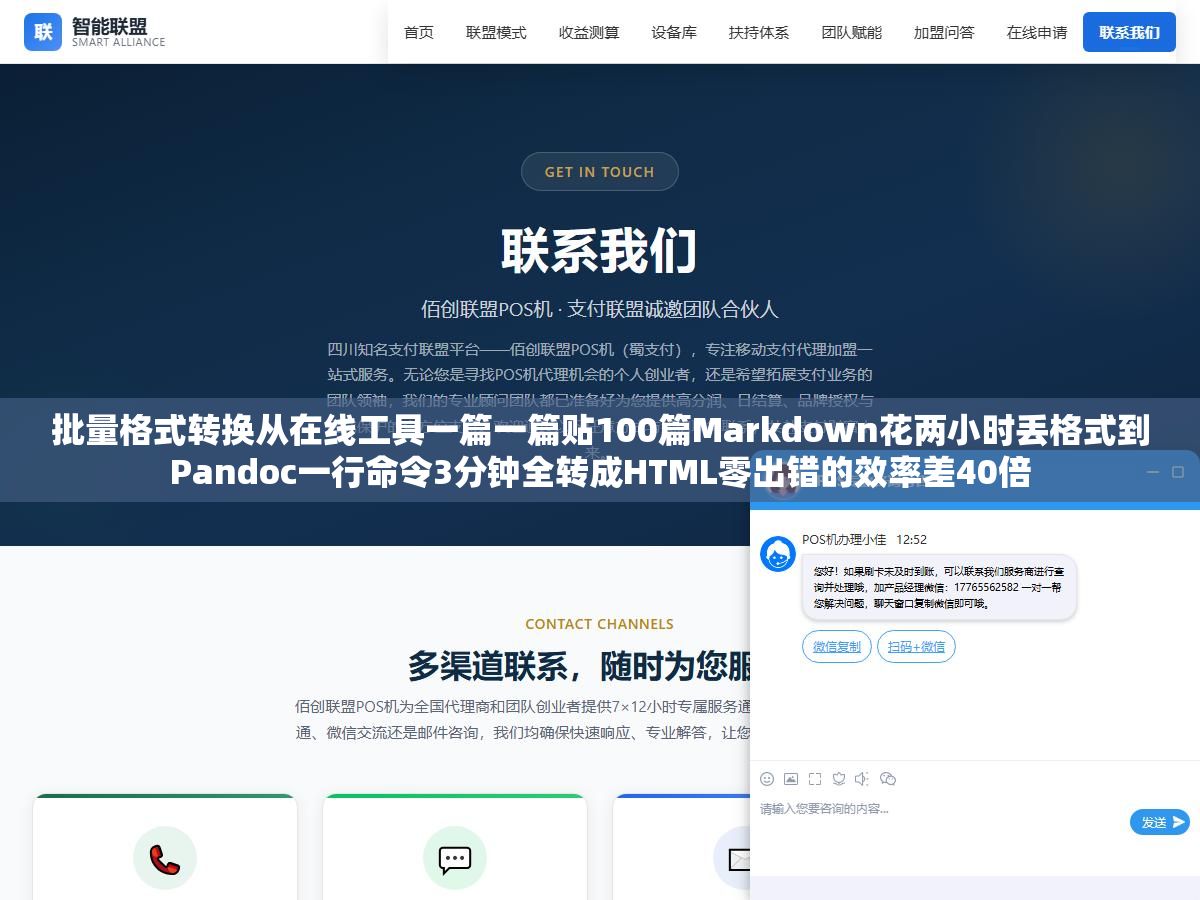Toggle the chat sound speaker icon

pos(862,779)
